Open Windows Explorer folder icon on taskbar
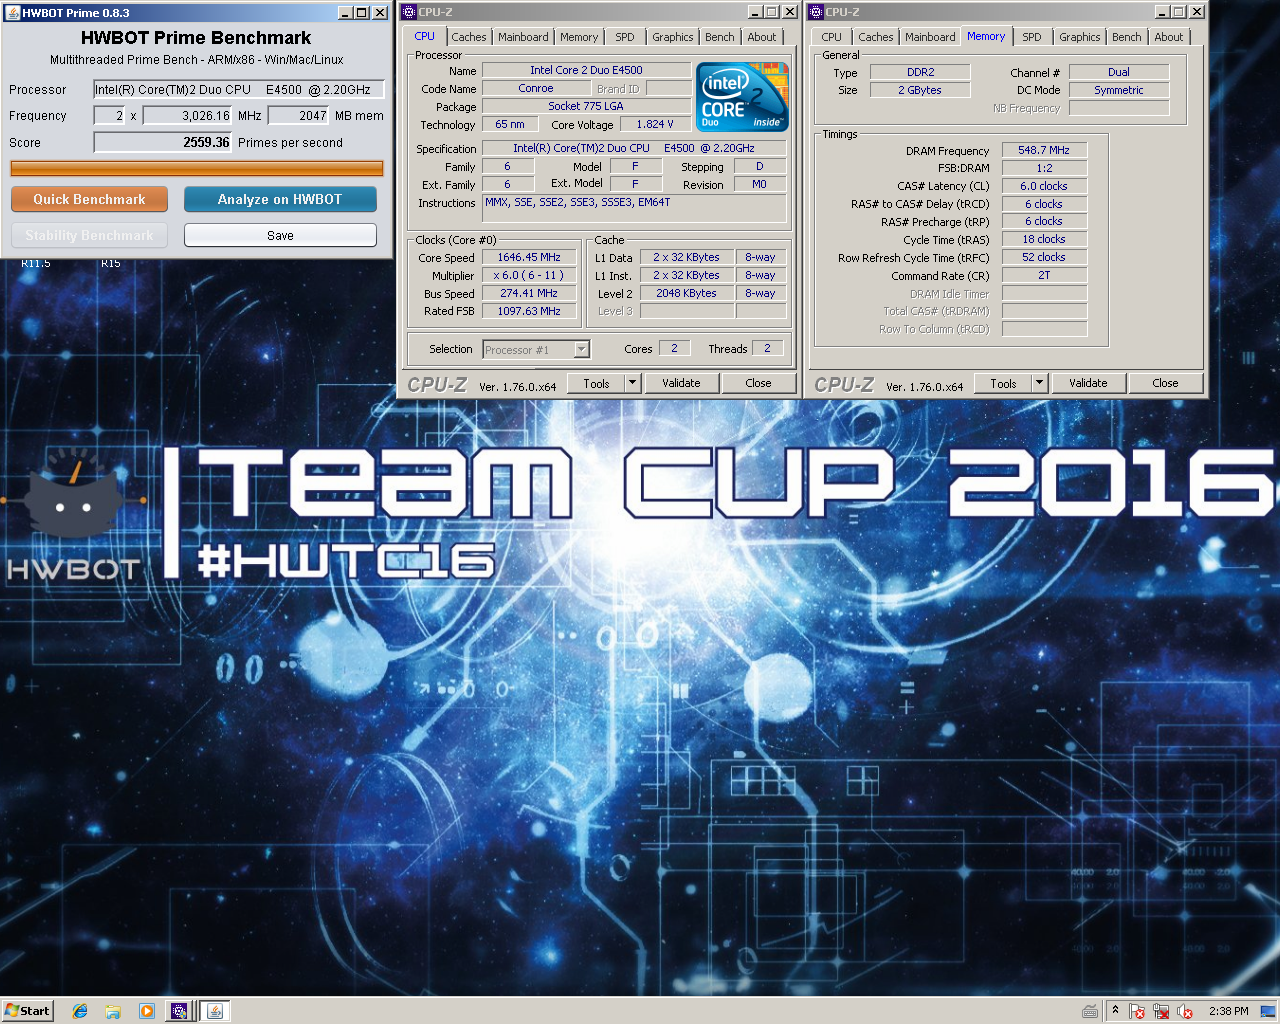Screen dimensions: 1280x1024 tap(113, 1011)
